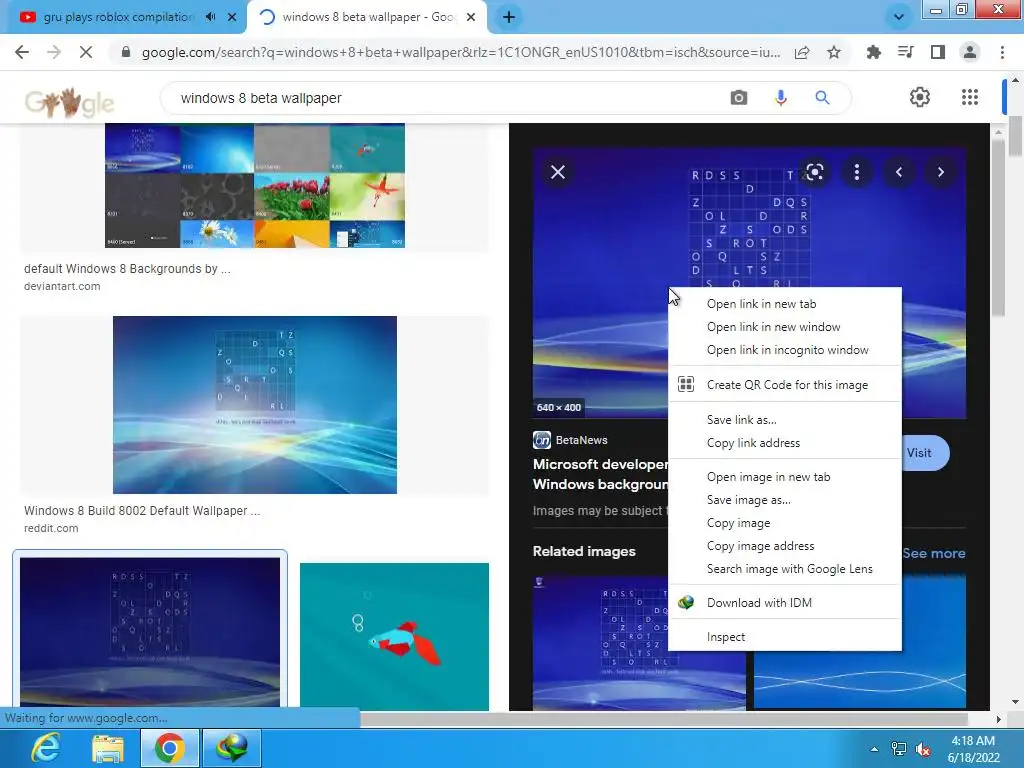Viewport: 1024px width, 768px height.
Task: Open the media control icon in toolbar
Action: coord(905,52)
